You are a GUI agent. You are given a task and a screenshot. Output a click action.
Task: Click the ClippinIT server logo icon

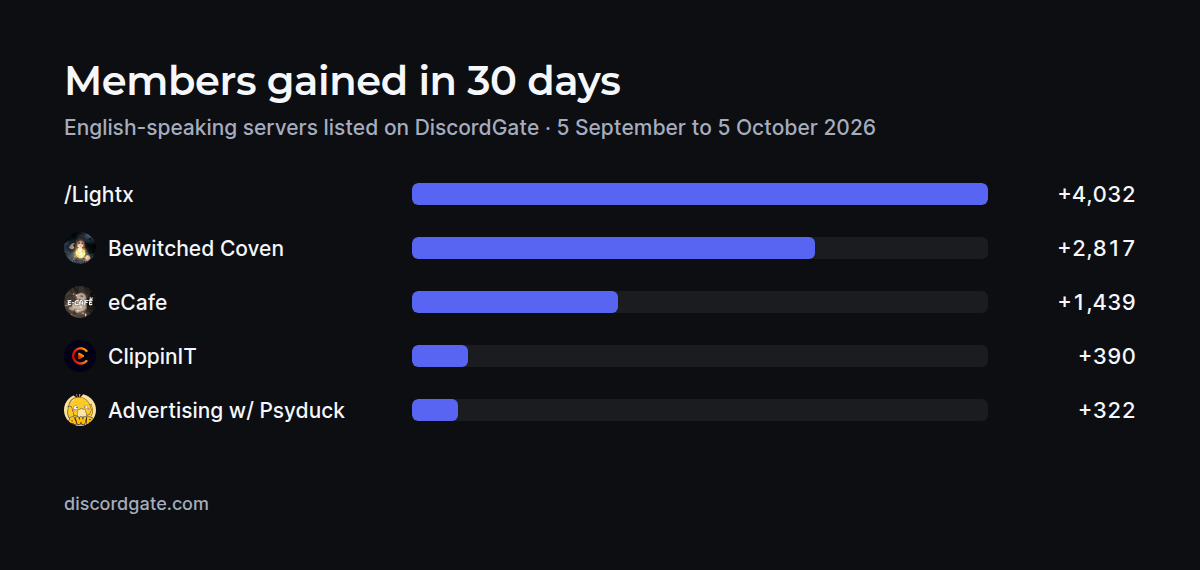80,356
